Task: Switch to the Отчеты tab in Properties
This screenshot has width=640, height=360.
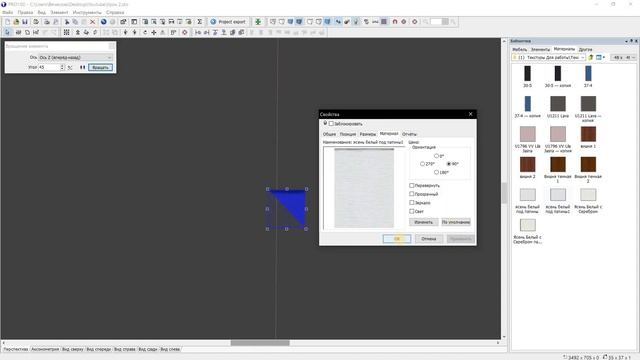Action: point(409,134)
